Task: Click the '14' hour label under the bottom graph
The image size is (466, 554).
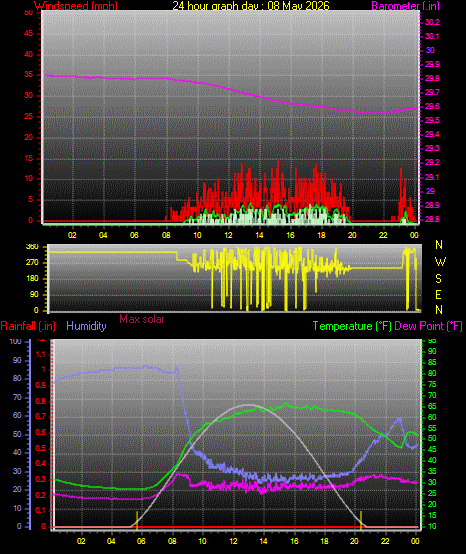Action: tap(264, 541)
